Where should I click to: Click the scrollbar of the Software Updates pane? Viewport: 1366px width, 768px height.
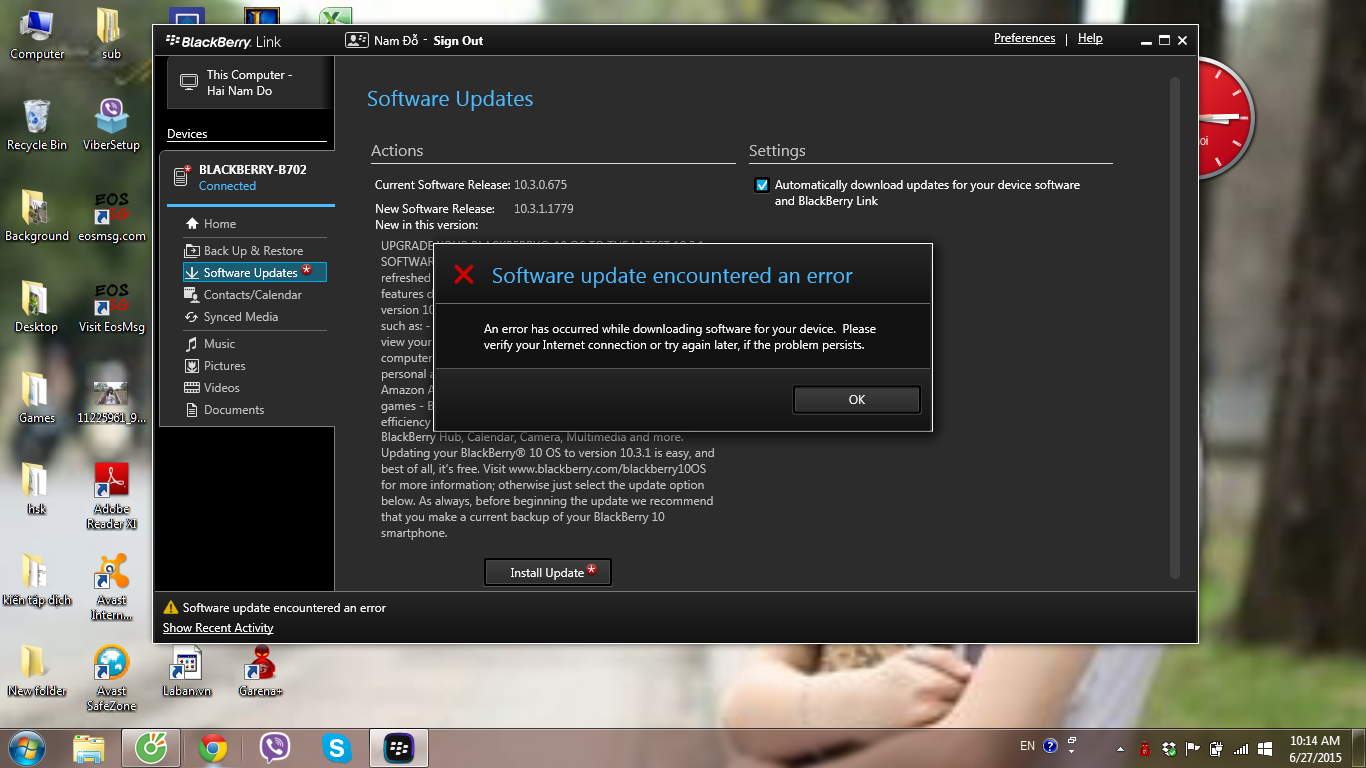point(1175,328)
